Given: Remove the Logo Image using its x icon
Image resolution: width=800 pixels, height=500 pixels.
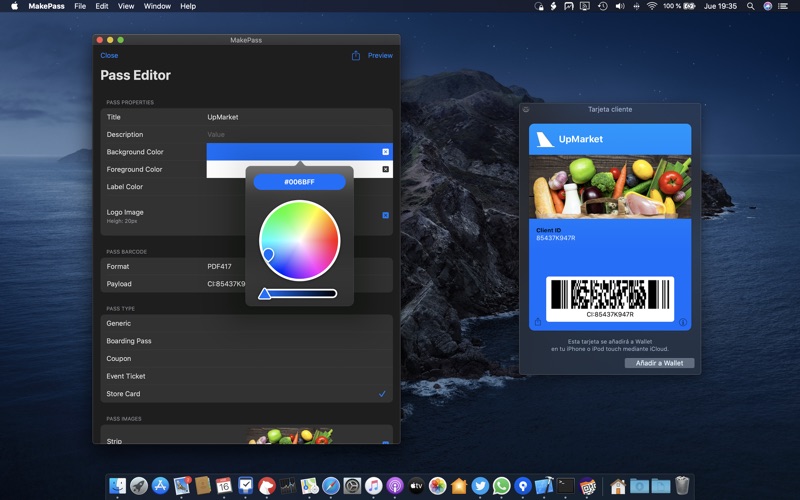Looking at the screenshot, I should (386, 215).
